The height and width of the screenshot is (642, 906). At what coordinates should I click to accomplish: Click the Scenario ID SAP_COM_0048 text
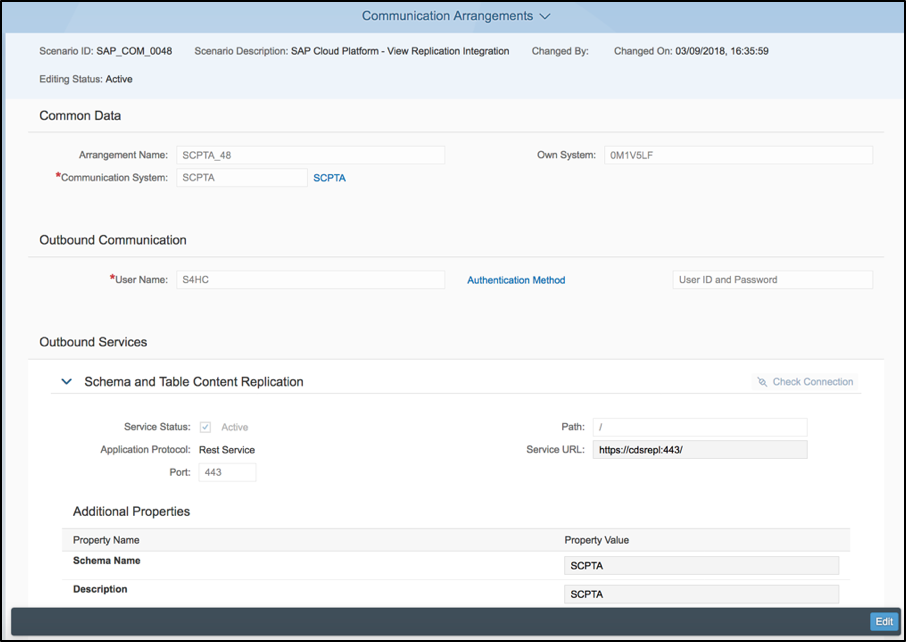coord(106,51)
